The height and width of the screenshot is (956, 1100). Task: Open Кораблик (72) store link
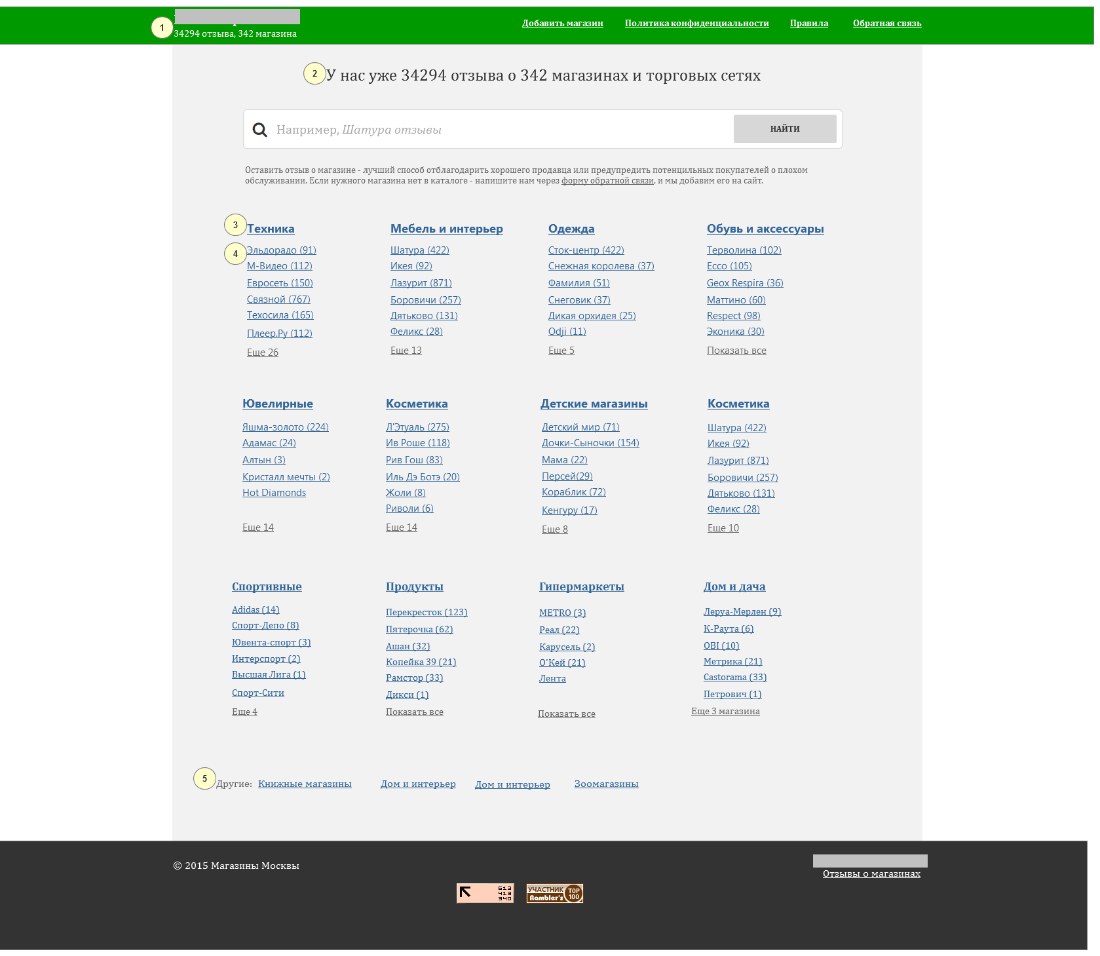point(573,492)
